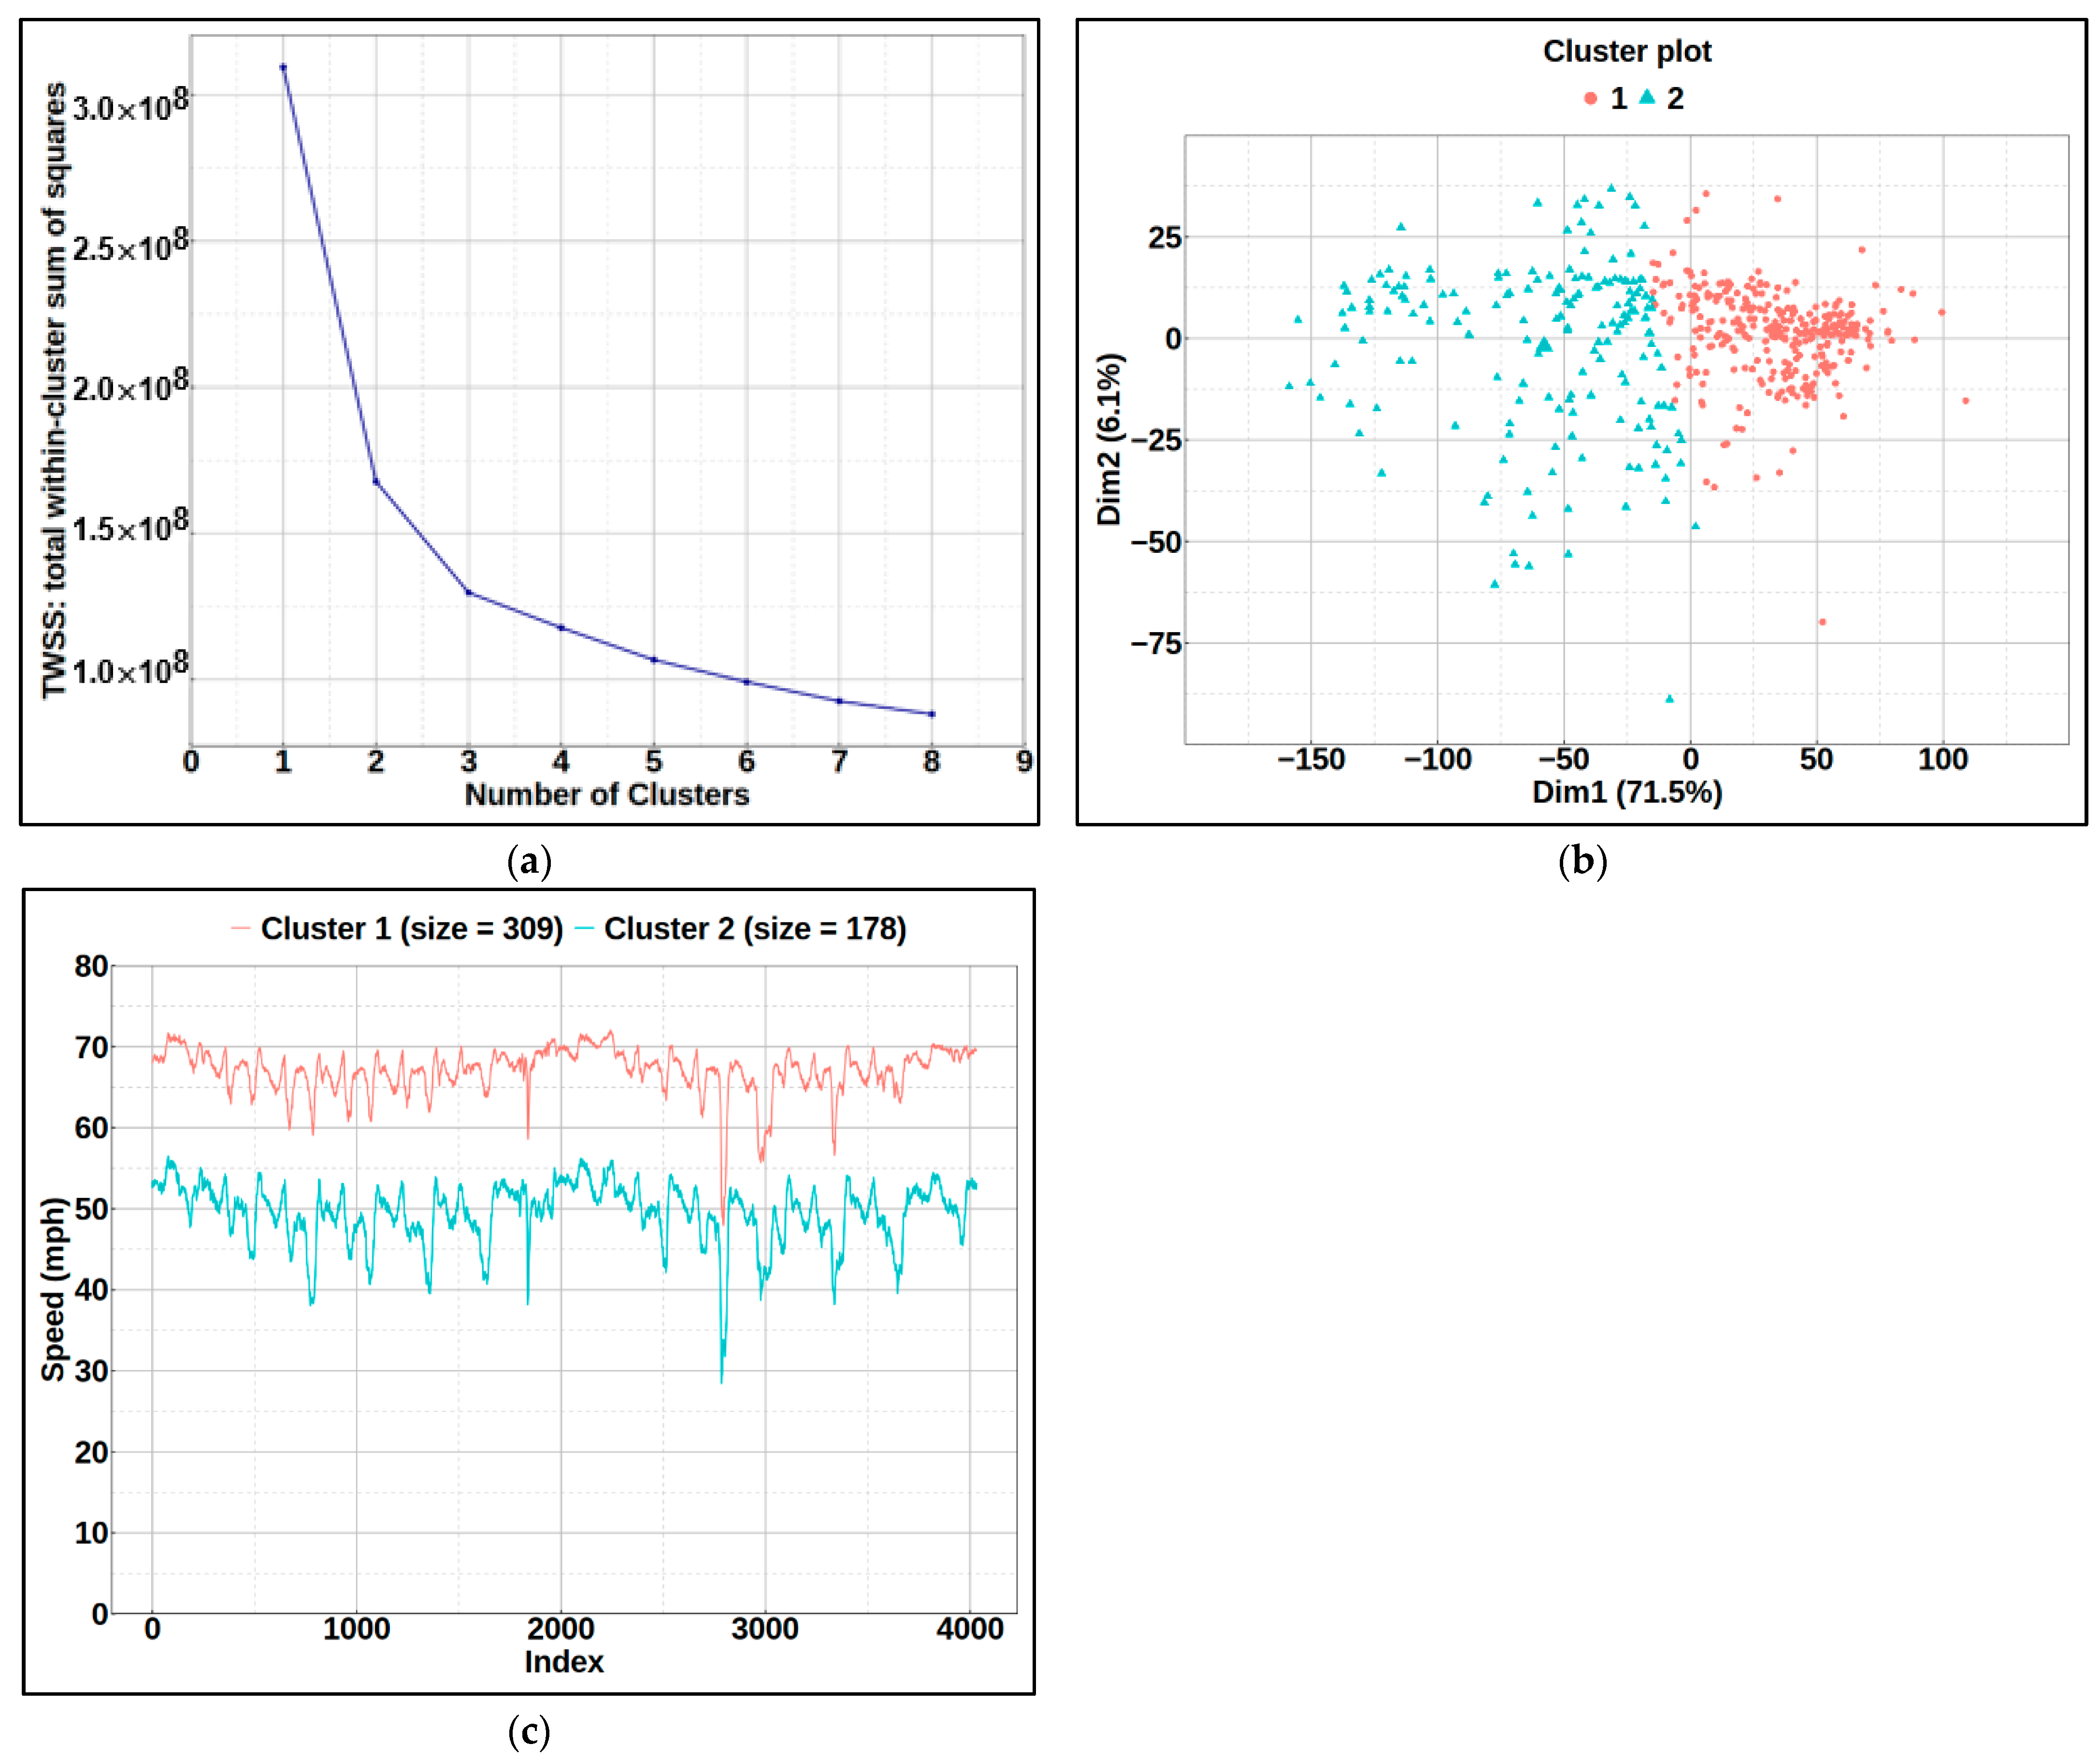The width and height of the screenshot is (2100, 1759).
Task: Click the 'Dim1 (71.5%)' axis label
Action: click(1627, 792)
